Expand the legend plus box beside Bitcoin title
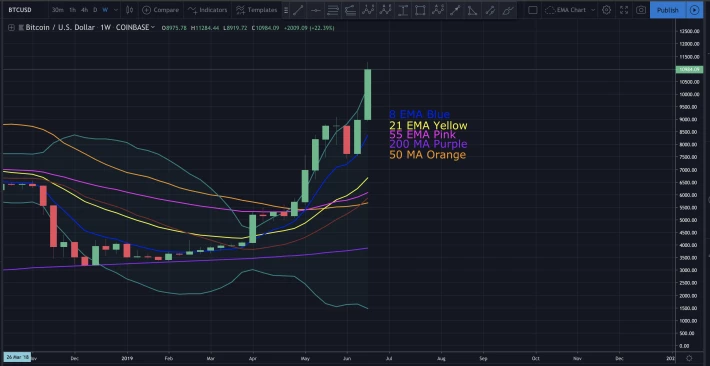710x366 pixels. (x=11, y=28)
